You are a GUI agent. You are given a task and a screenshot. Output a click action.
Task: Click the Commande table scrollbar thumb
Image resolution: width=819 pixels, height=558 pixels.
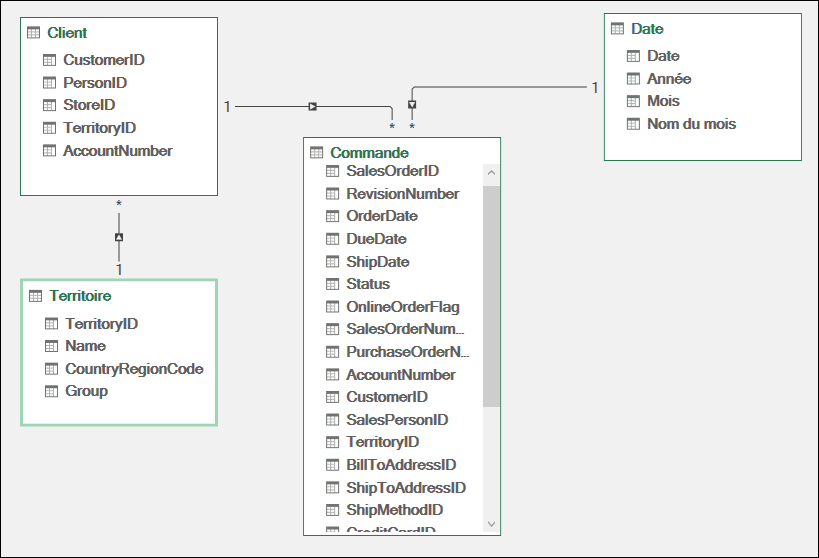(x=491, y=296)
